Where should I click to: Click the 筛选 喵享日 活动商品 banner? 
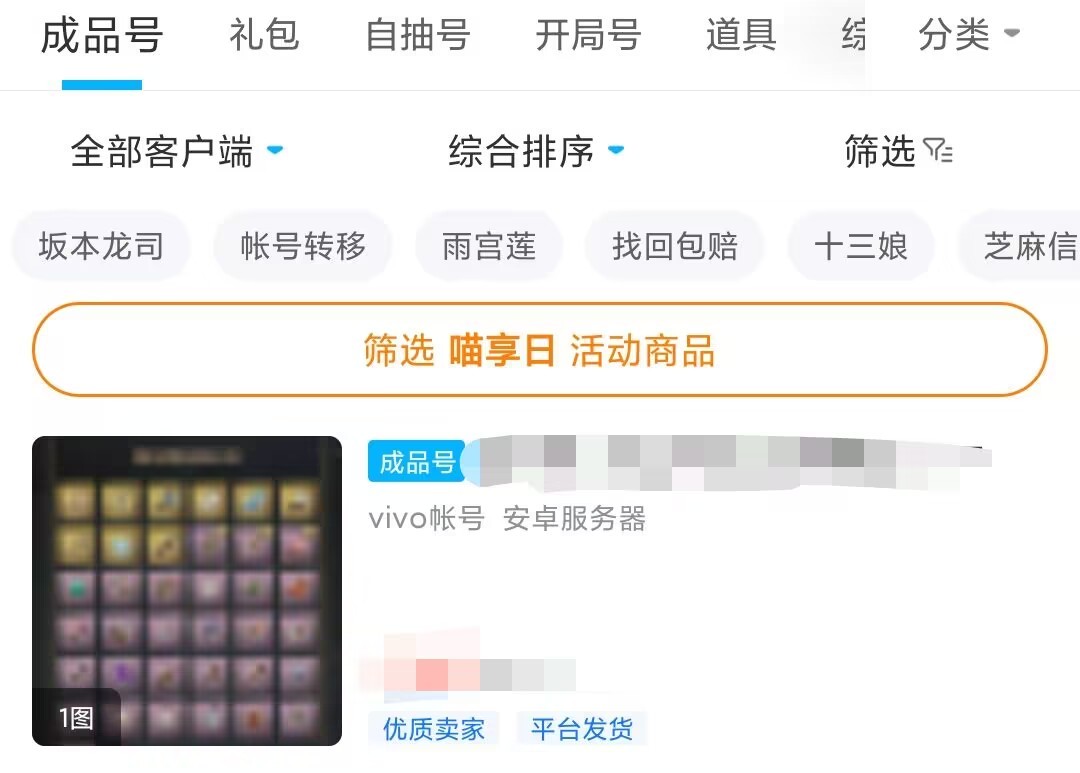(540, 350)
